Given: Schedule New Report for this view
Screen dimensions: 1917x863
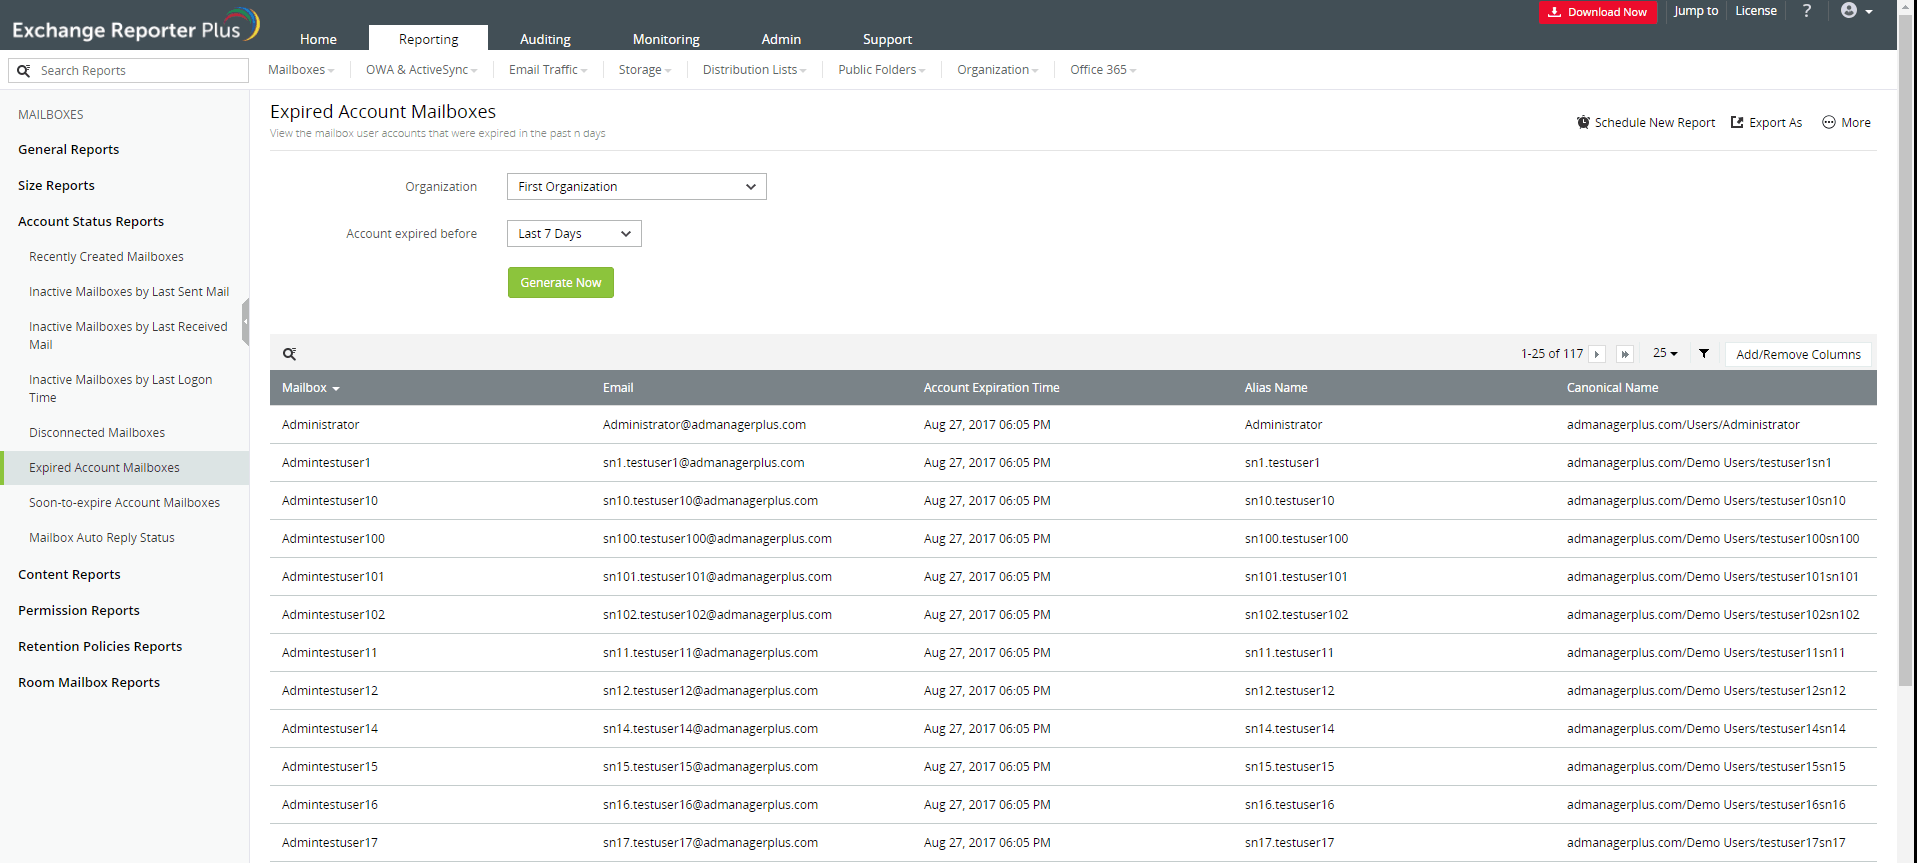Looking at the screenshot, I should 1646,123.
